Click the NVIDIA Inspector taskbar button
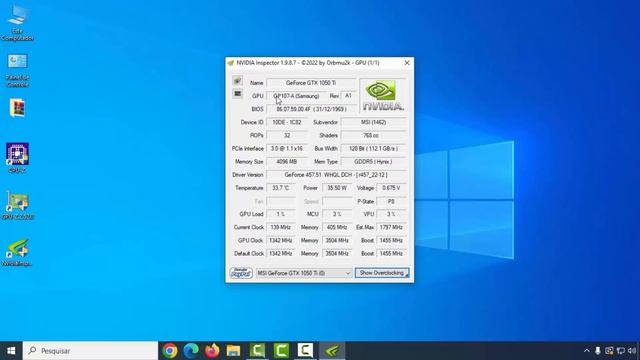This screenshot has height=360, width=640. (332, 351)
